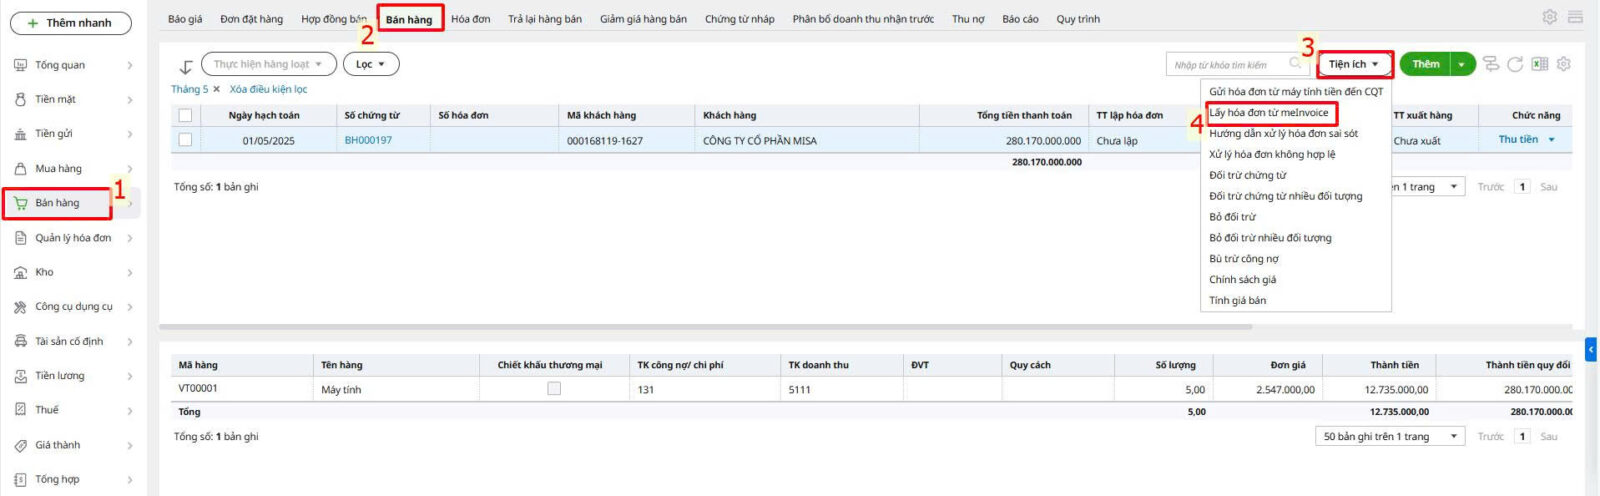Open the table column settings gear
Screen dimensions: 1600x496
1564,64
